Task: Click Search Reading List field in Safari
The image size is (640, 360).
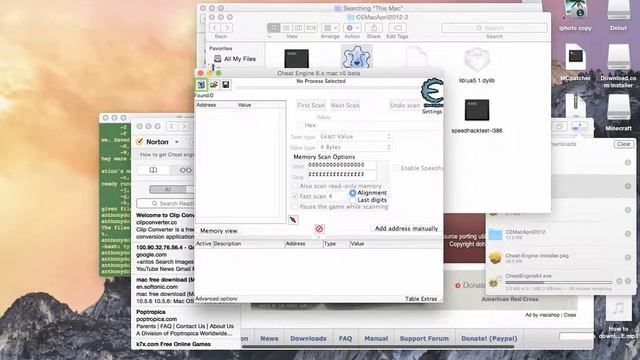Action: coord(165,203)
